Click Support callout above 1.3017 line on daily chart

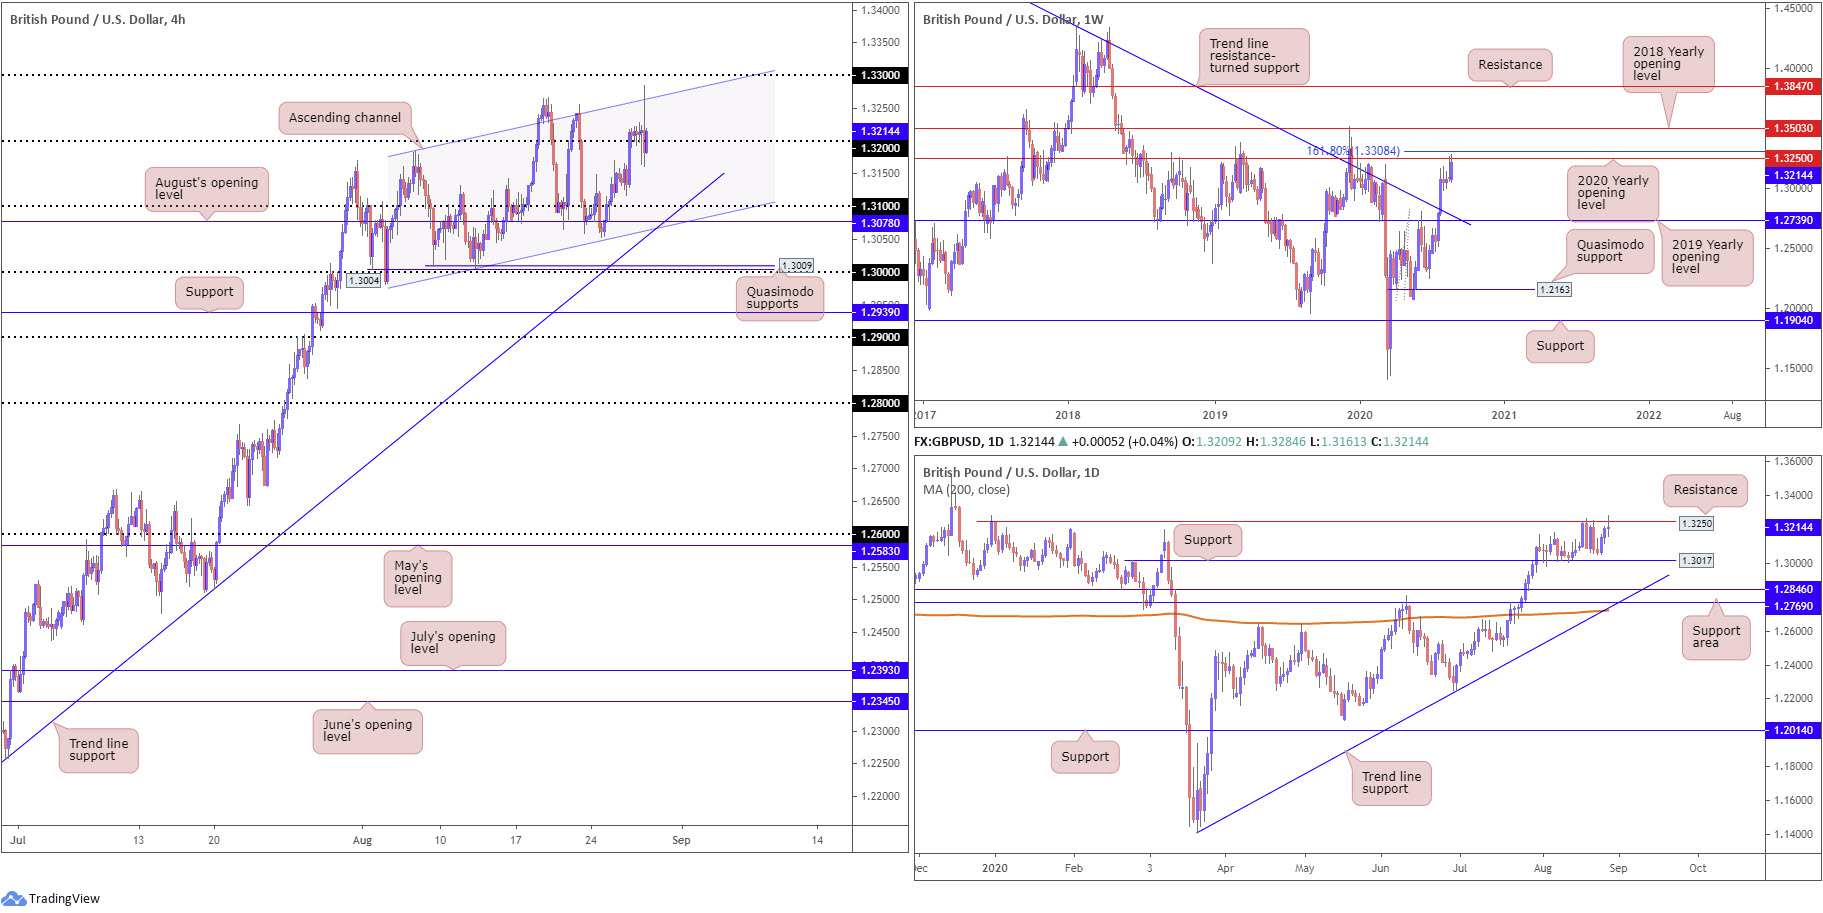1207,540
